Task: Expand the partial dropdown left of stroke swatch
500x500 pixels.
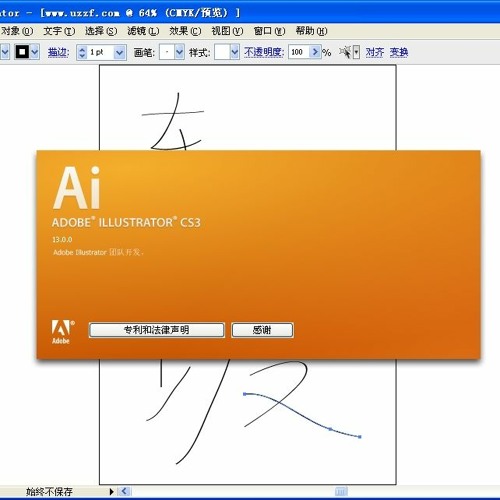Action: (x=5, y=52)
